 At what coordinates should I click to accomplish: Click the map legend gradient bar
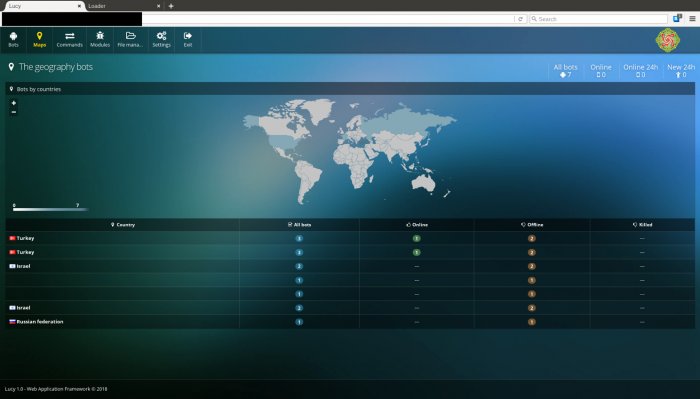click(x=50, y=209)
